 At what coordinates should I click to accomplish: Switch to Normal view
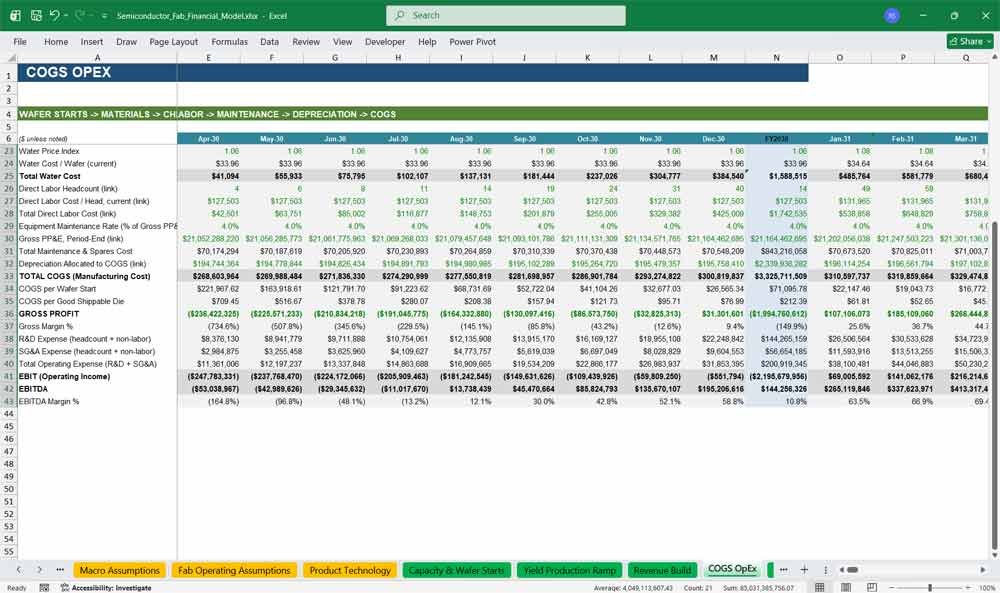820,587
